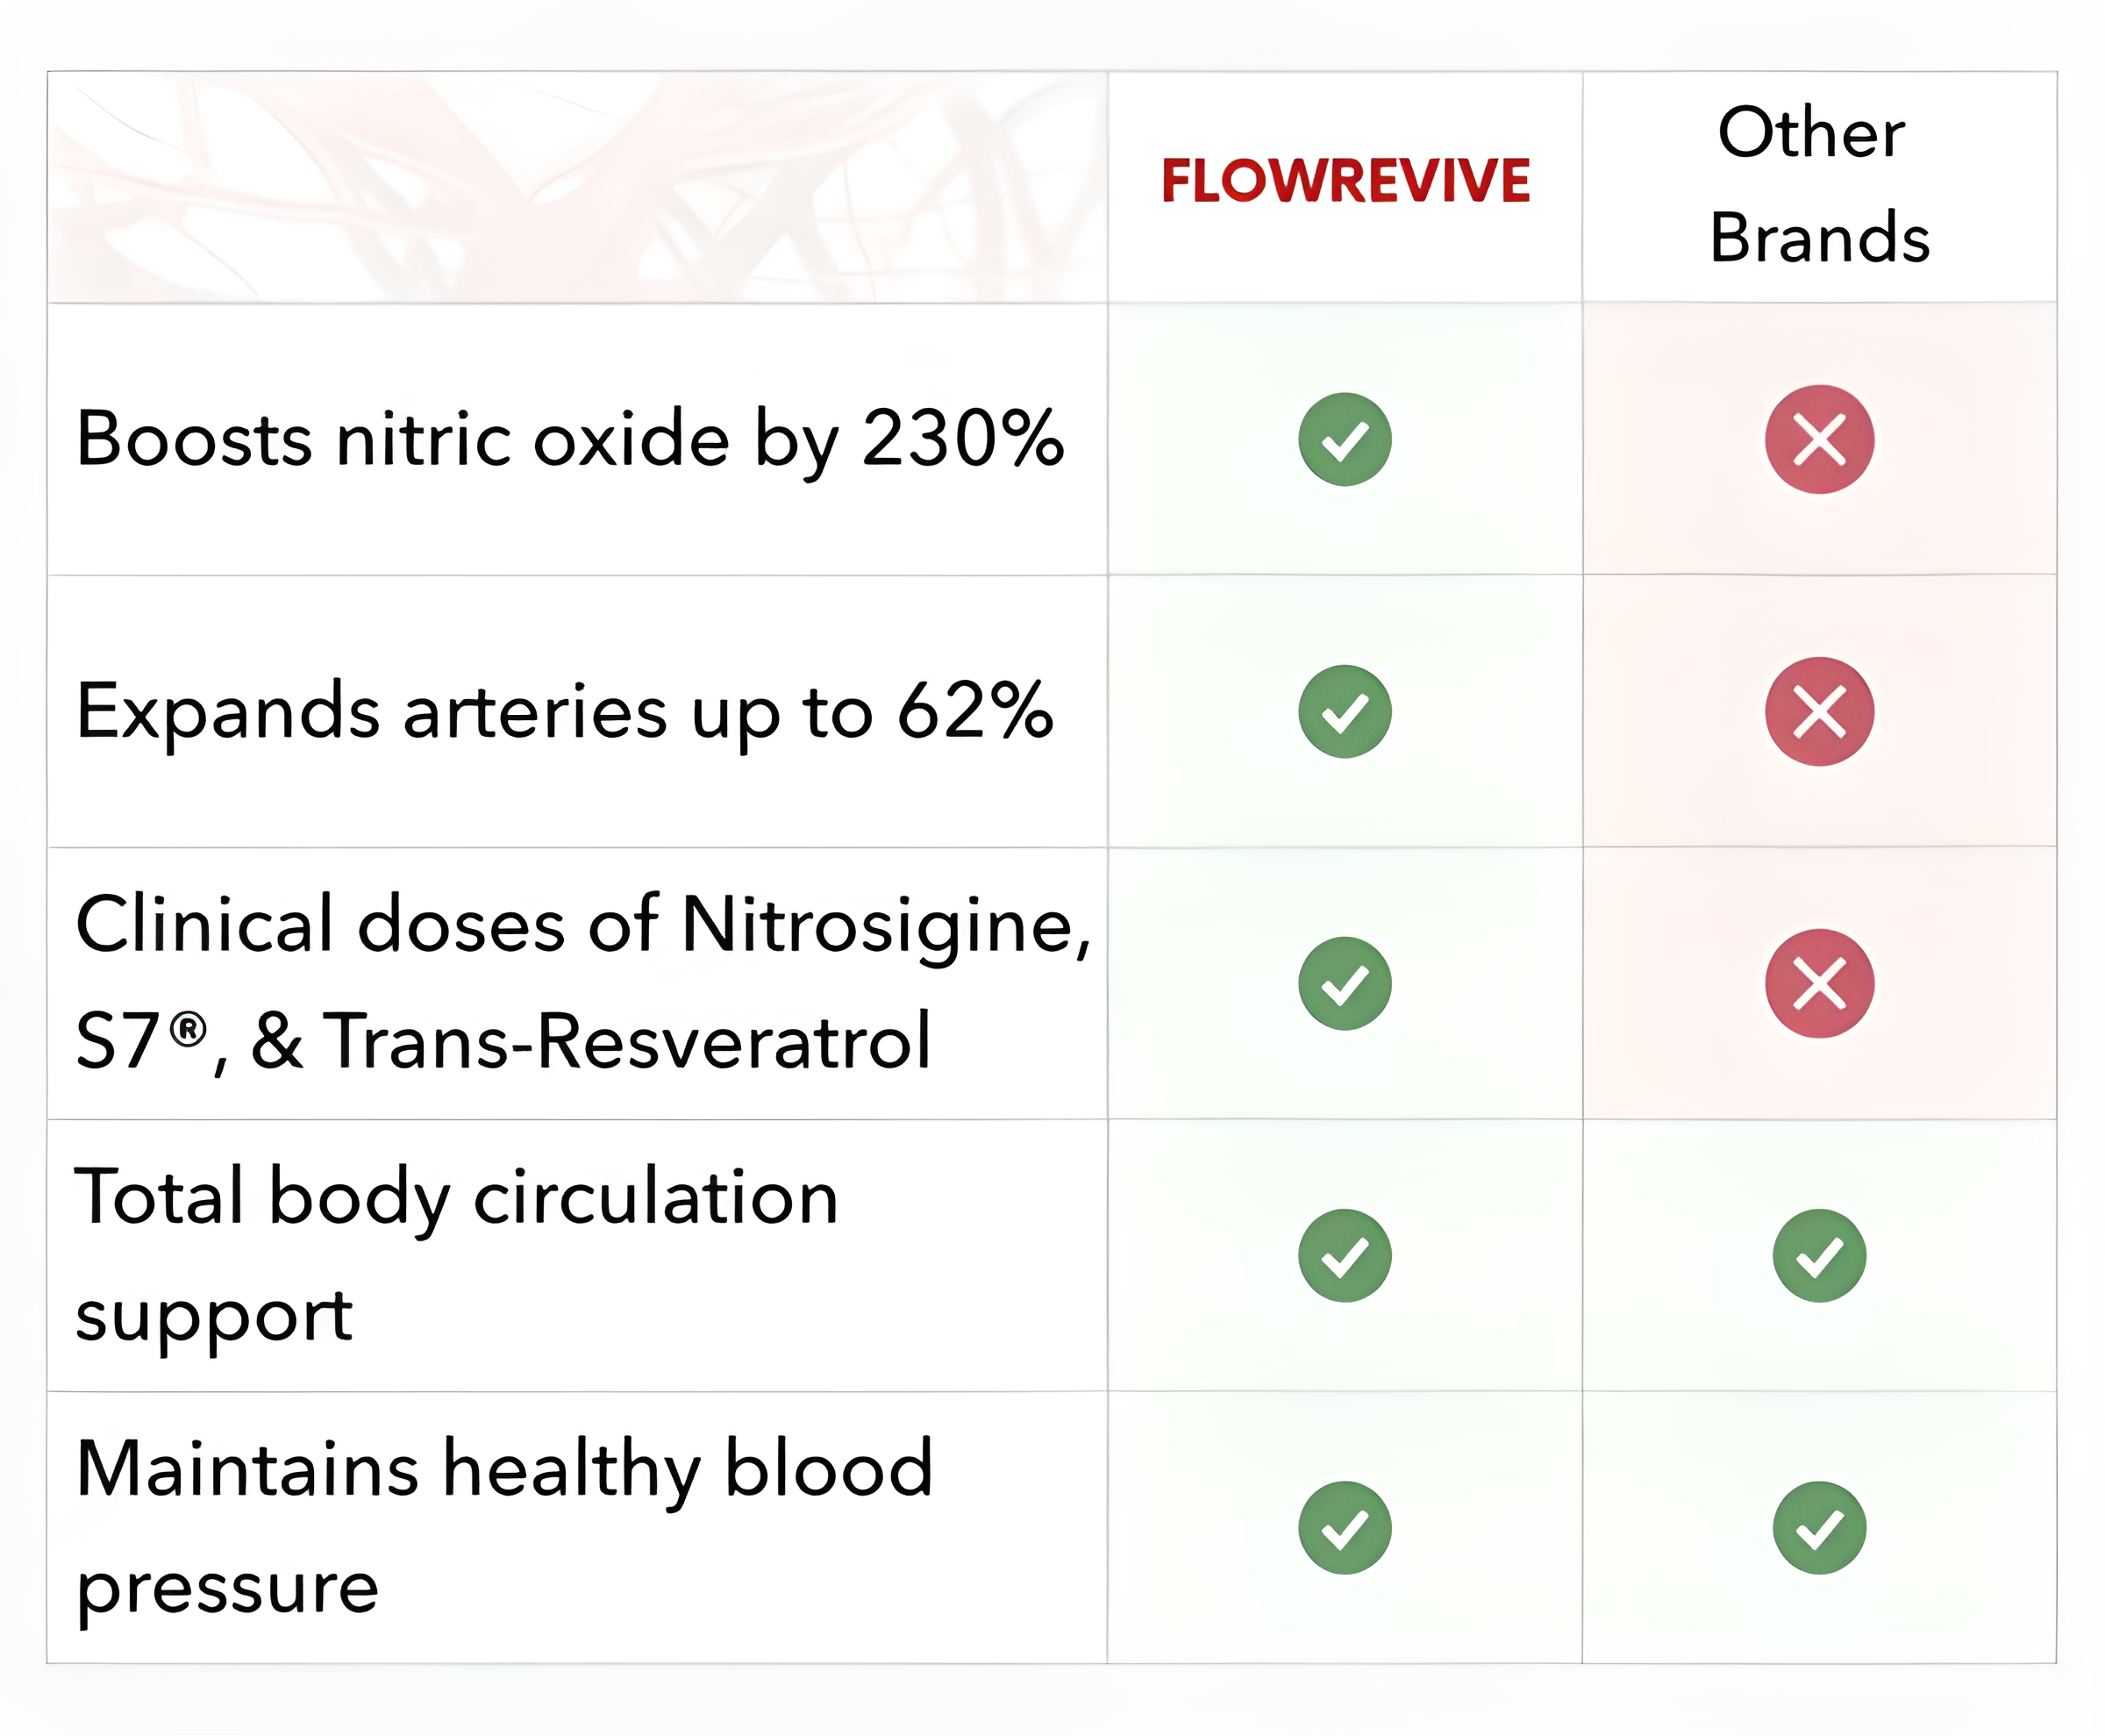This screenshot has height=1736, width=2105.
Task: Select the "Boosts nitric oxide by 230%" text
Action: tap(570, 439)
